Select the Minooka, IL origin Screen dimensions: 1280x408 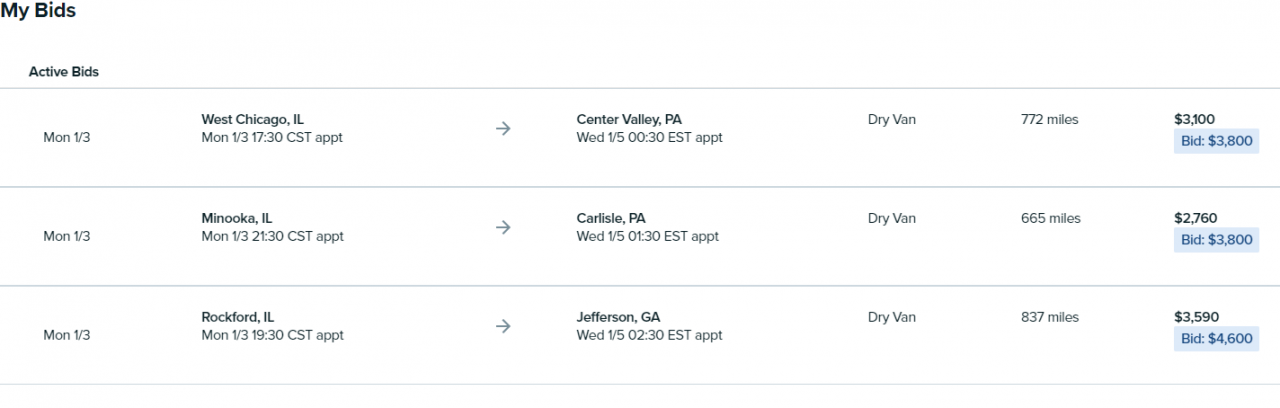(237, 218)
